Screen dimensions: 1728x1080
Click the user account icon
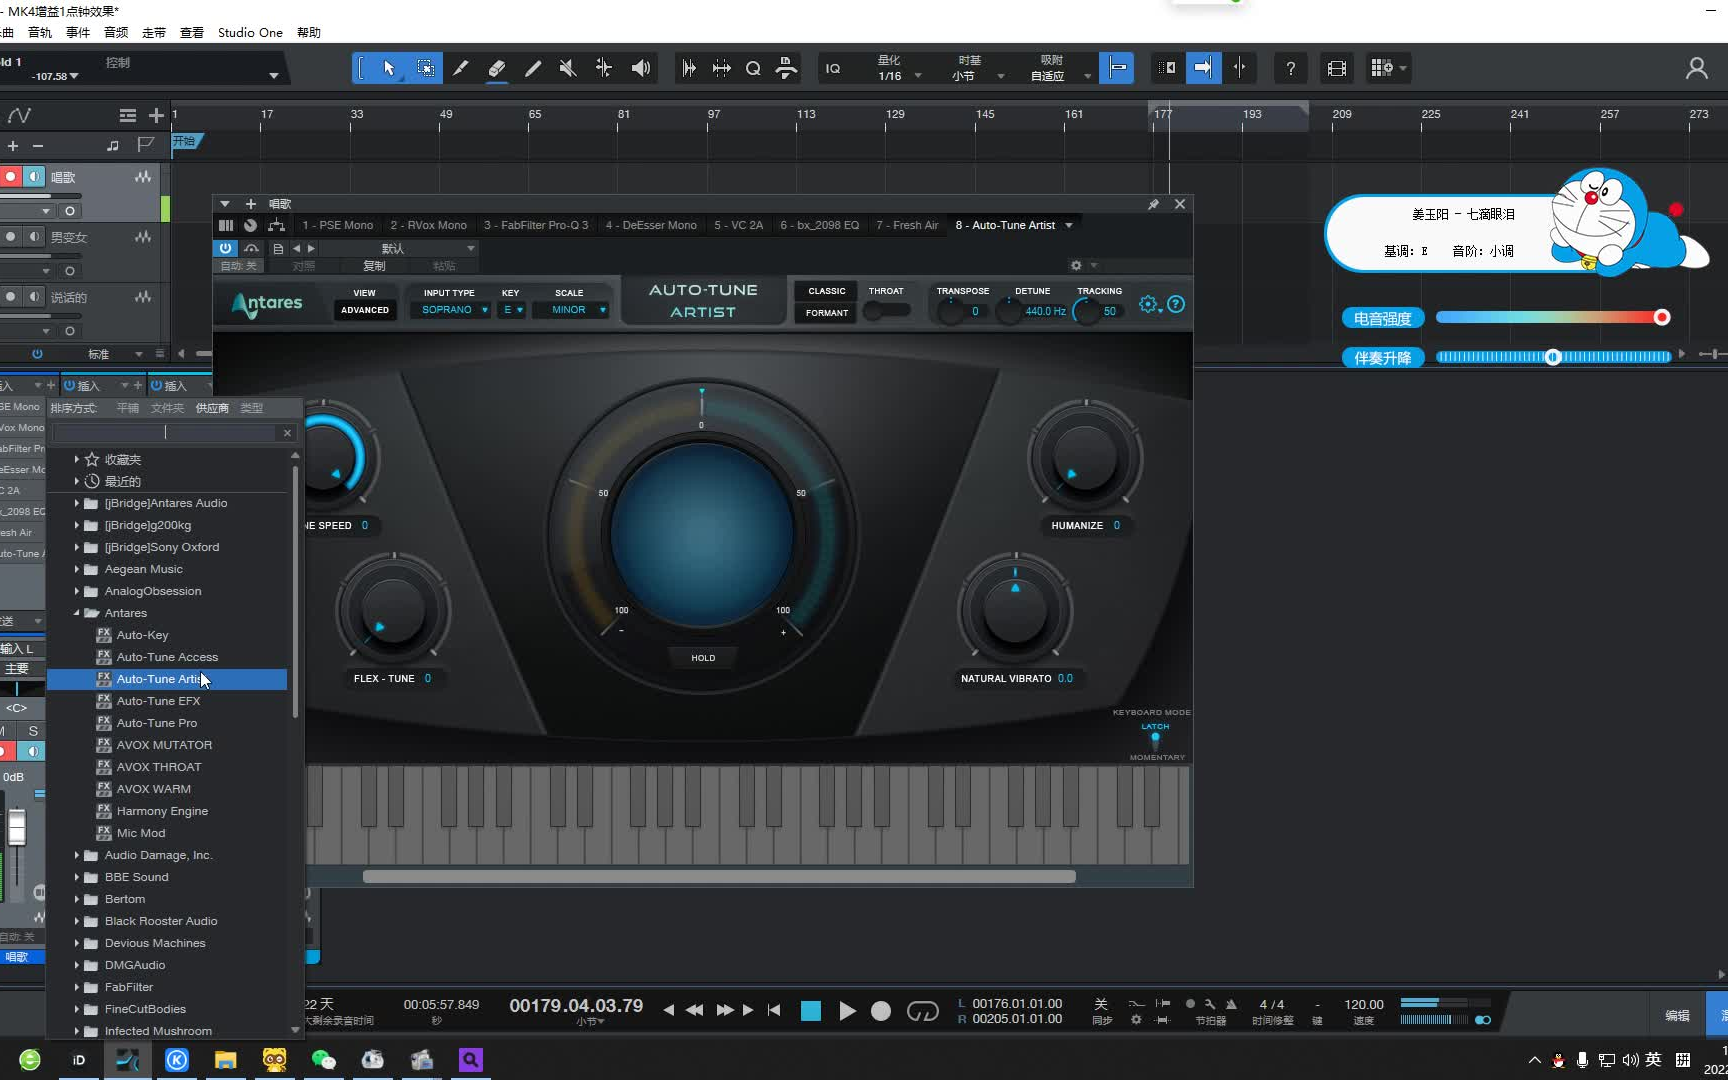click(1696, 68)
